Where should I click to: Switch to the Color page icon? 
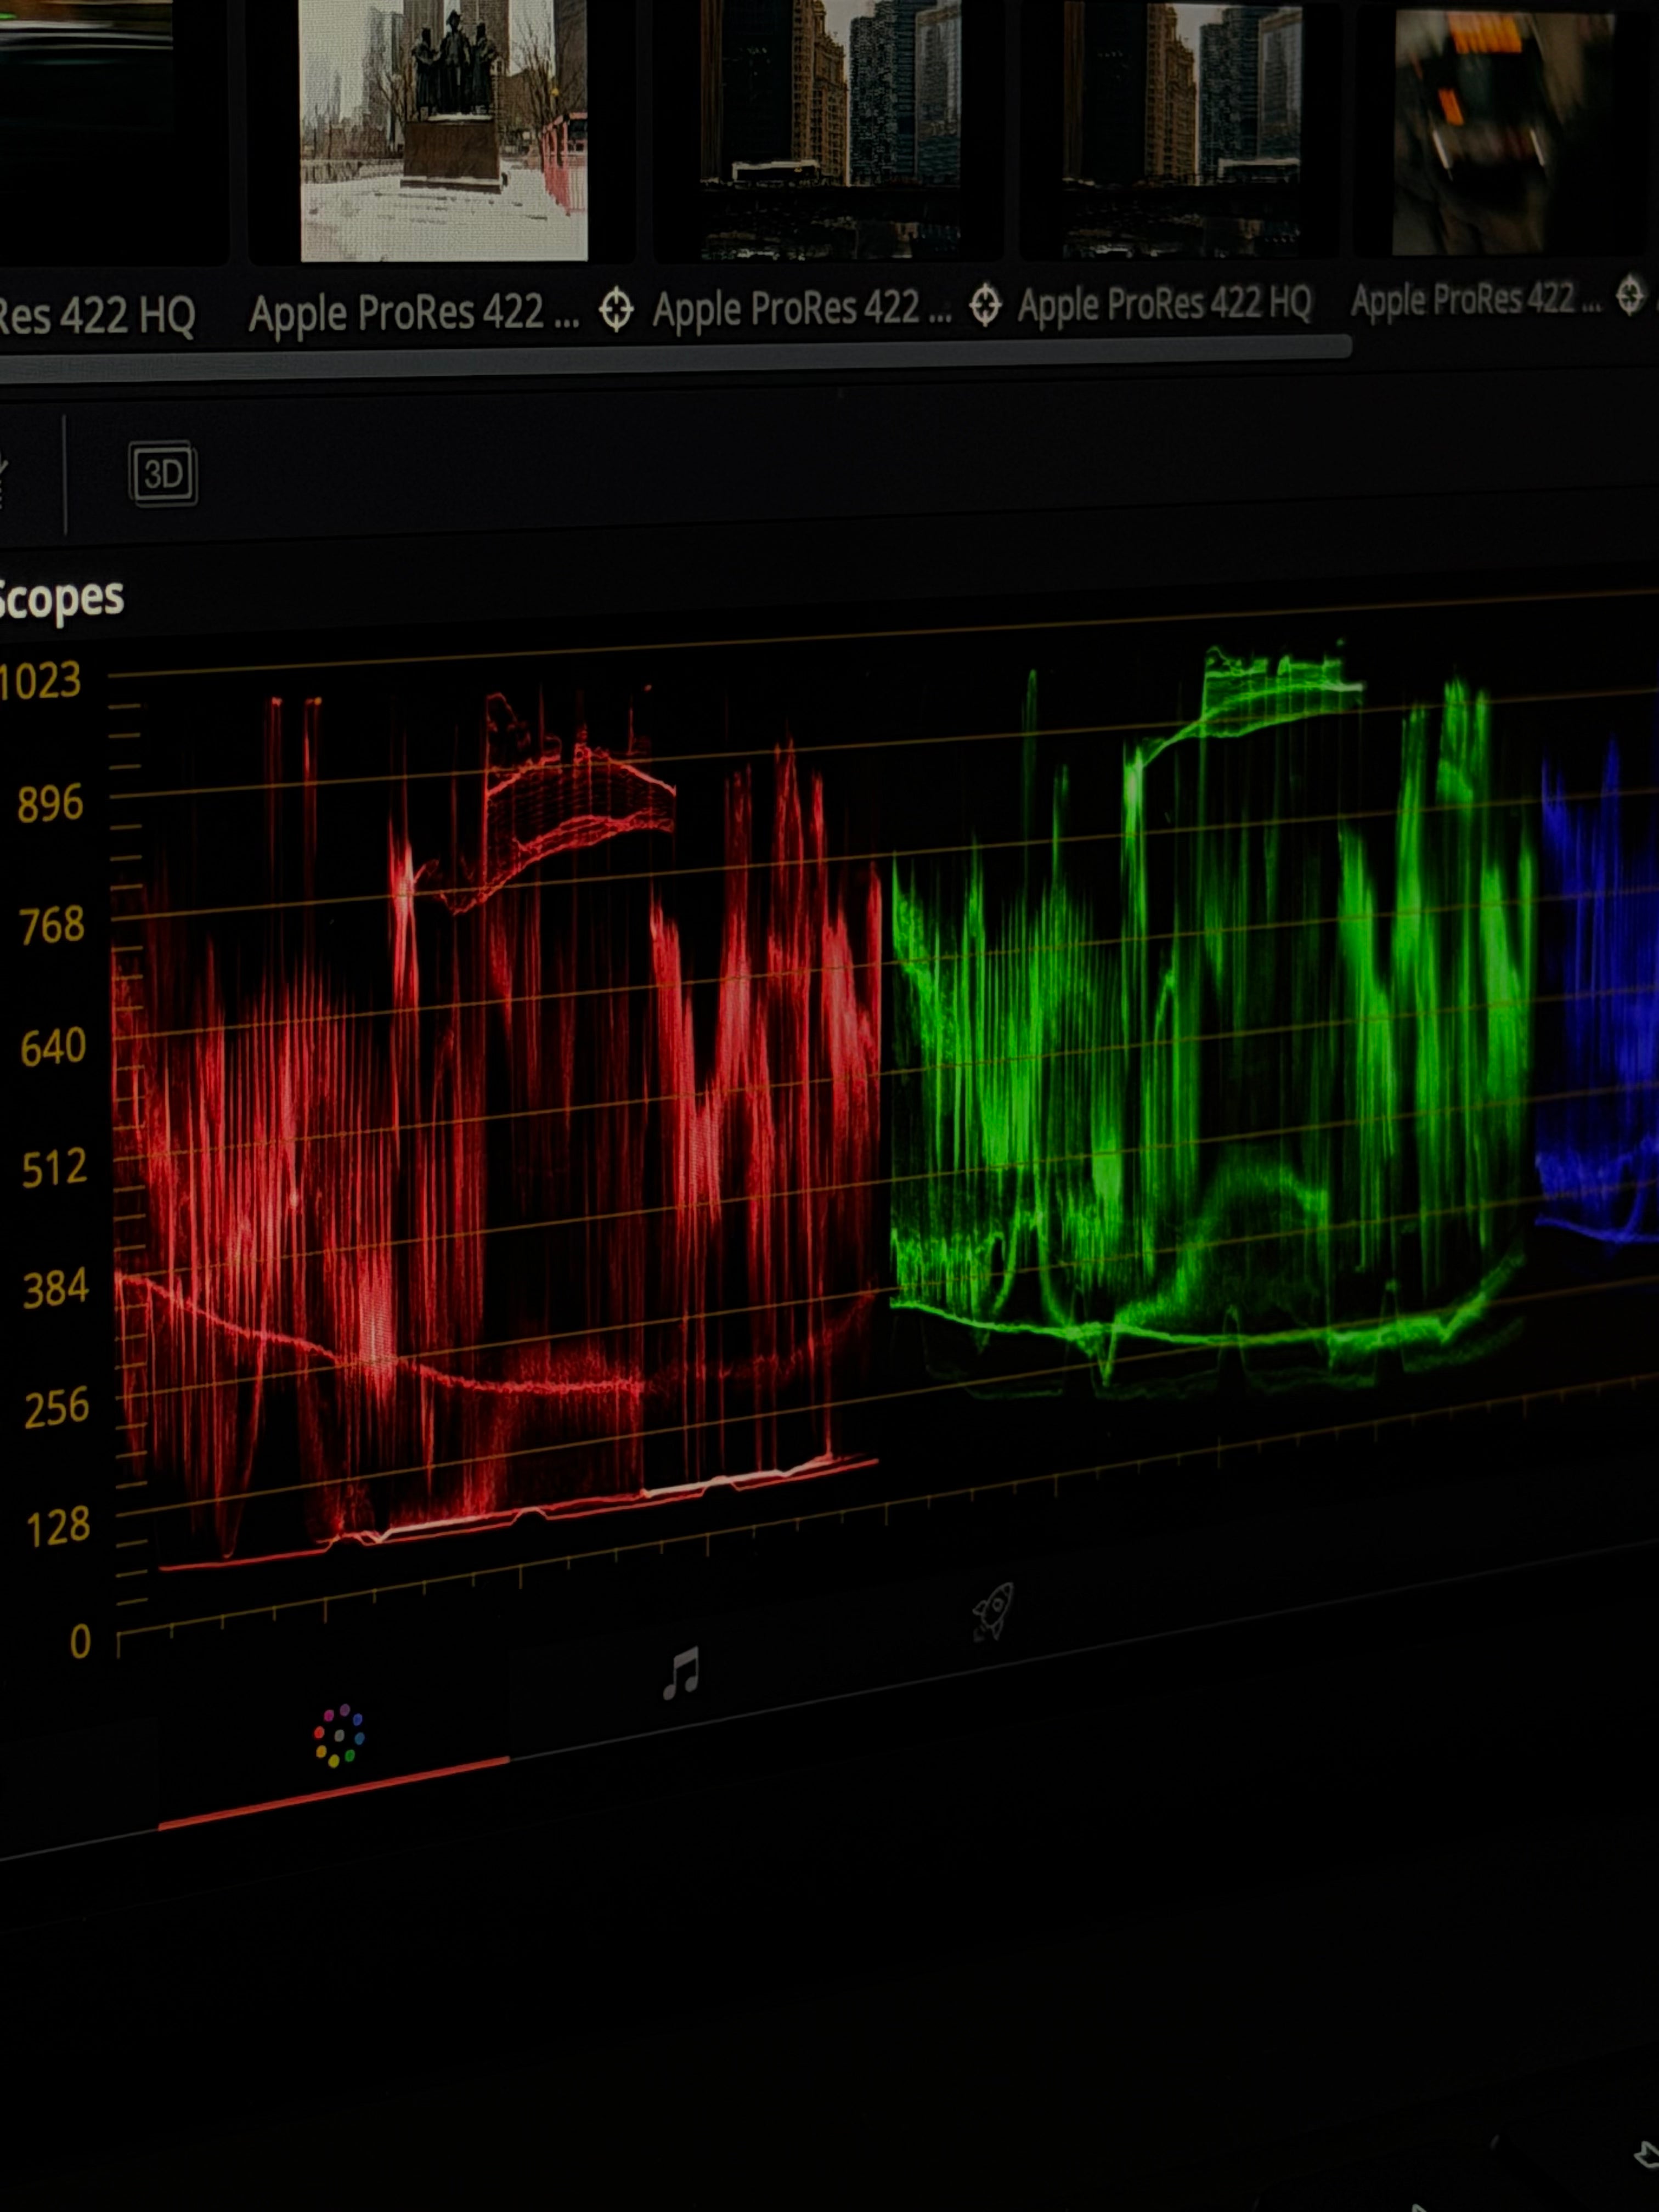[339, 1736]
